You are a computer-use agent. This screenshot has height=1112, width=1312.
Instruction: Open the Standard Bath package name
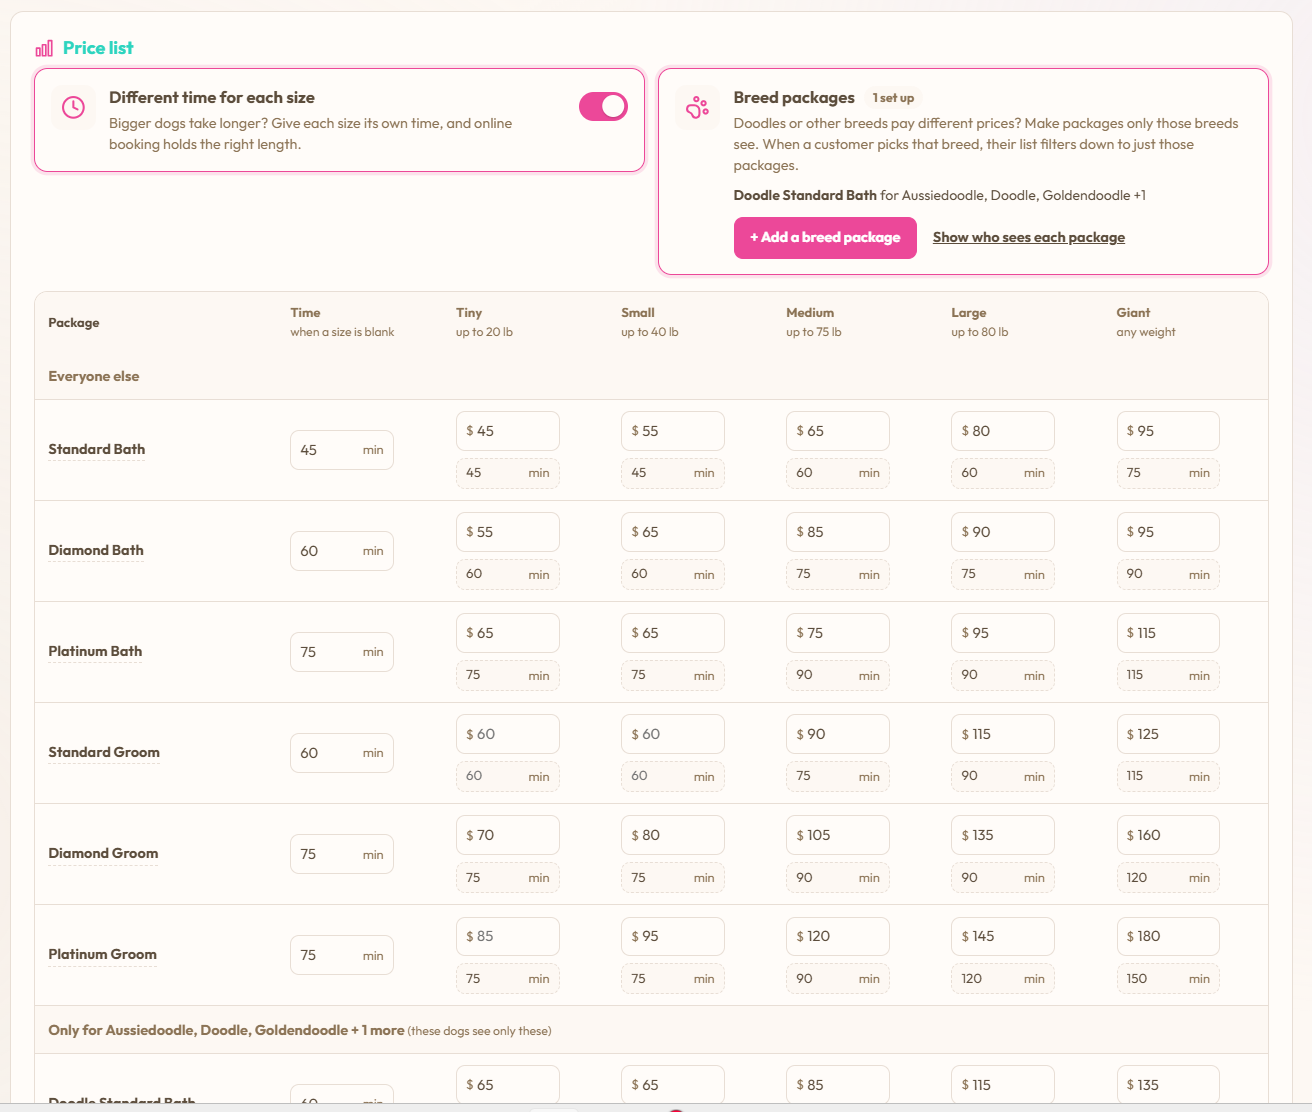(97, 449)
